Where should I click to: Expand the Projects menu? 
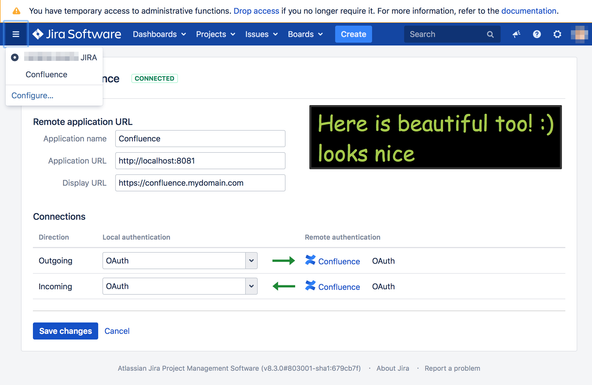tap(216, 34)
